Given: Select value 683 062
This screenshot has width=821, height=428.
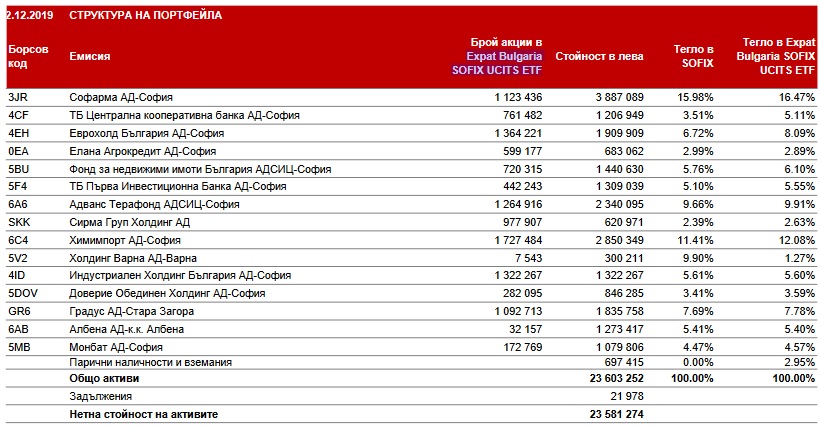Looking at the screenshot, I should [x=624, y=151].
